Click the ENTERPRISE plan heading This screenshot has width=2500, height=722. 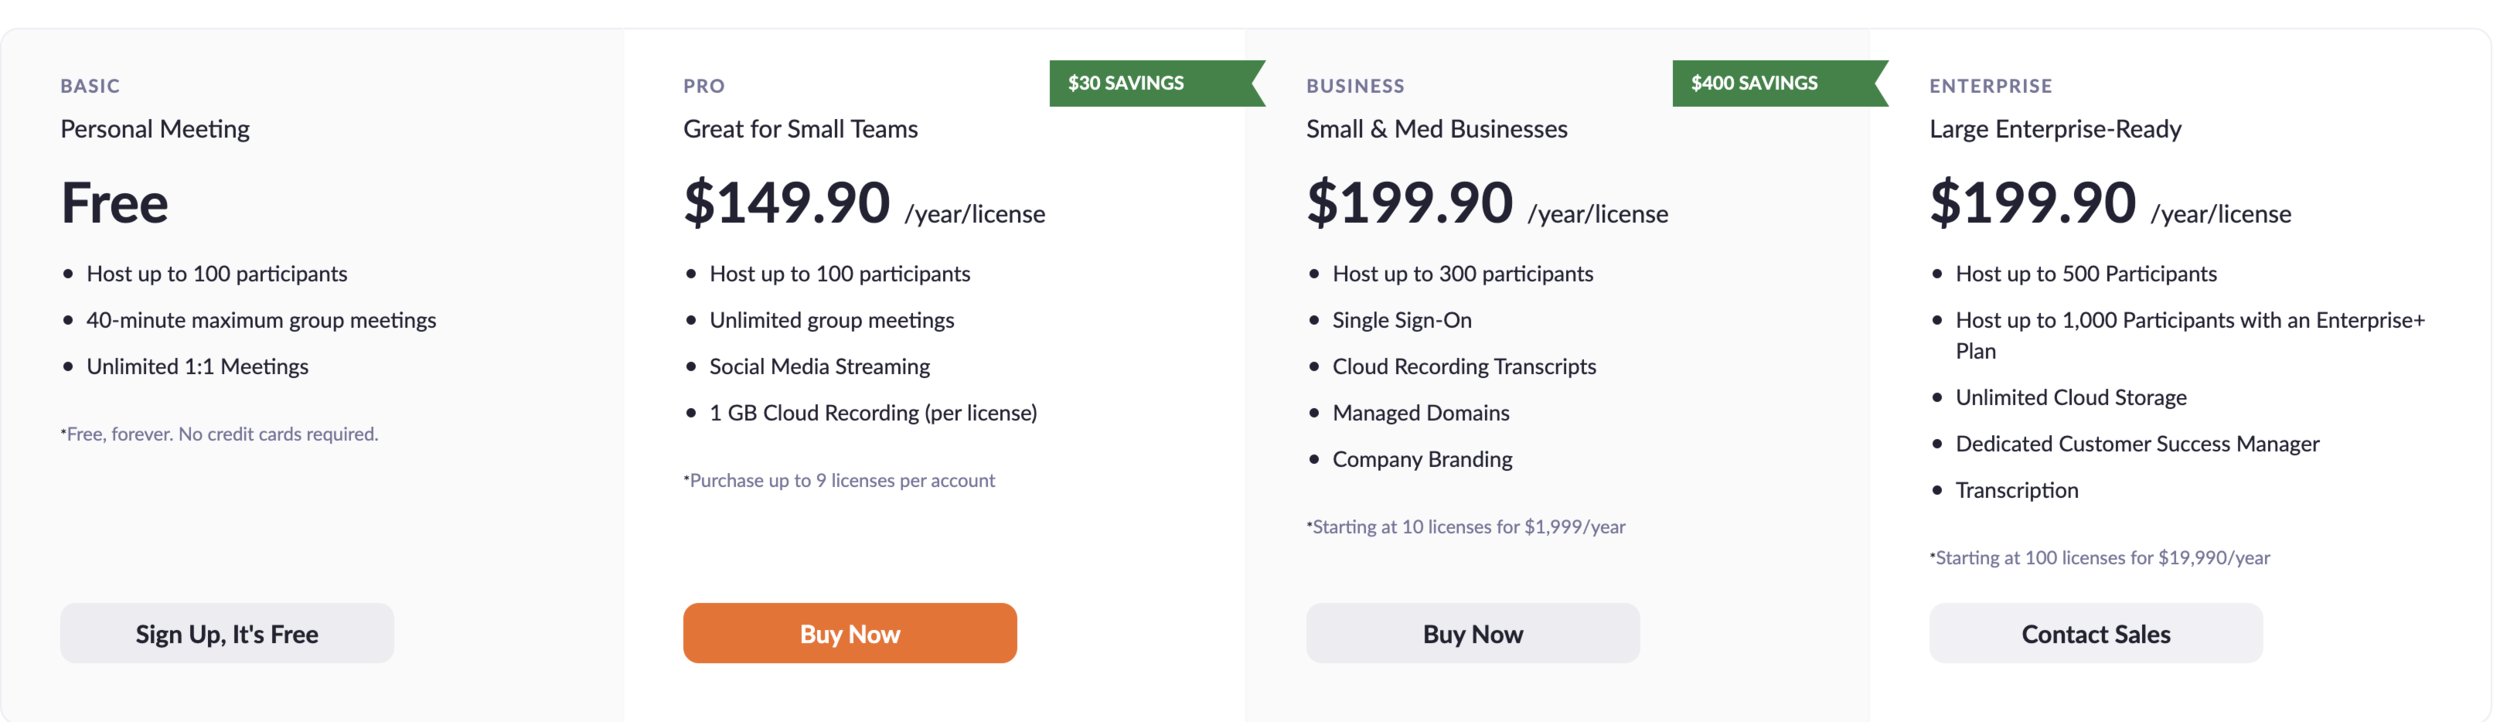click(x=1990, y=86)
